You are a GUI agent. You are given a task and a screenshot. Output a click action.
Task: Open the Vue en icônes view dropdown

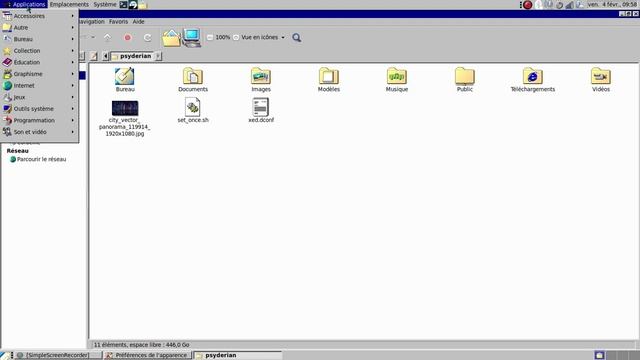[263, 37]
